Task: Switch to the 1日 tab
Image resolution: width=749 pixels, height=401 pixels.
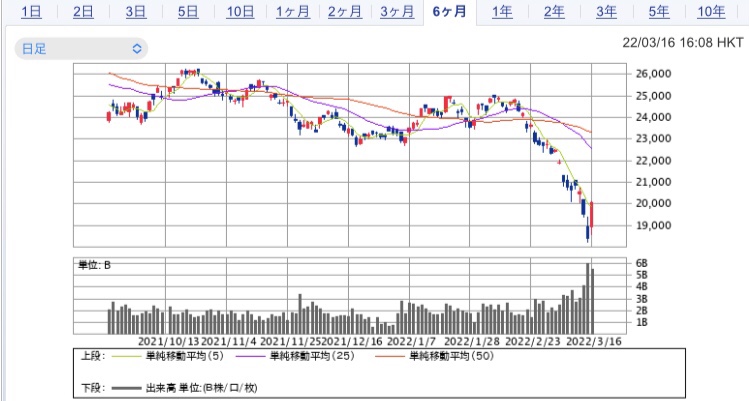Action: pos(31,13)
